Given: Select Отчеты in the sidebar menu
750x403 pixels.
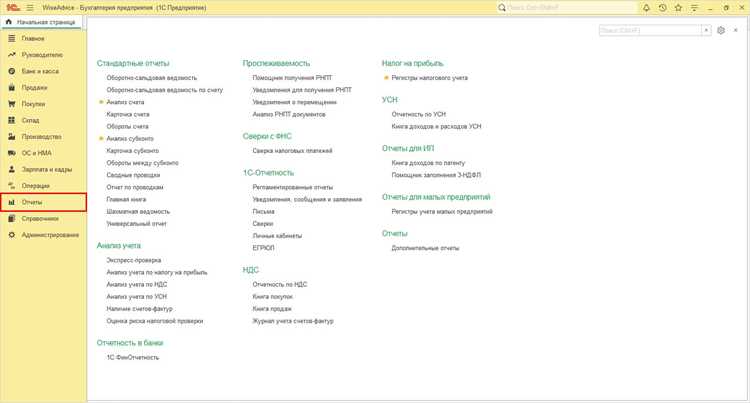Looking at the screenshot, I should tap(43, 202).
